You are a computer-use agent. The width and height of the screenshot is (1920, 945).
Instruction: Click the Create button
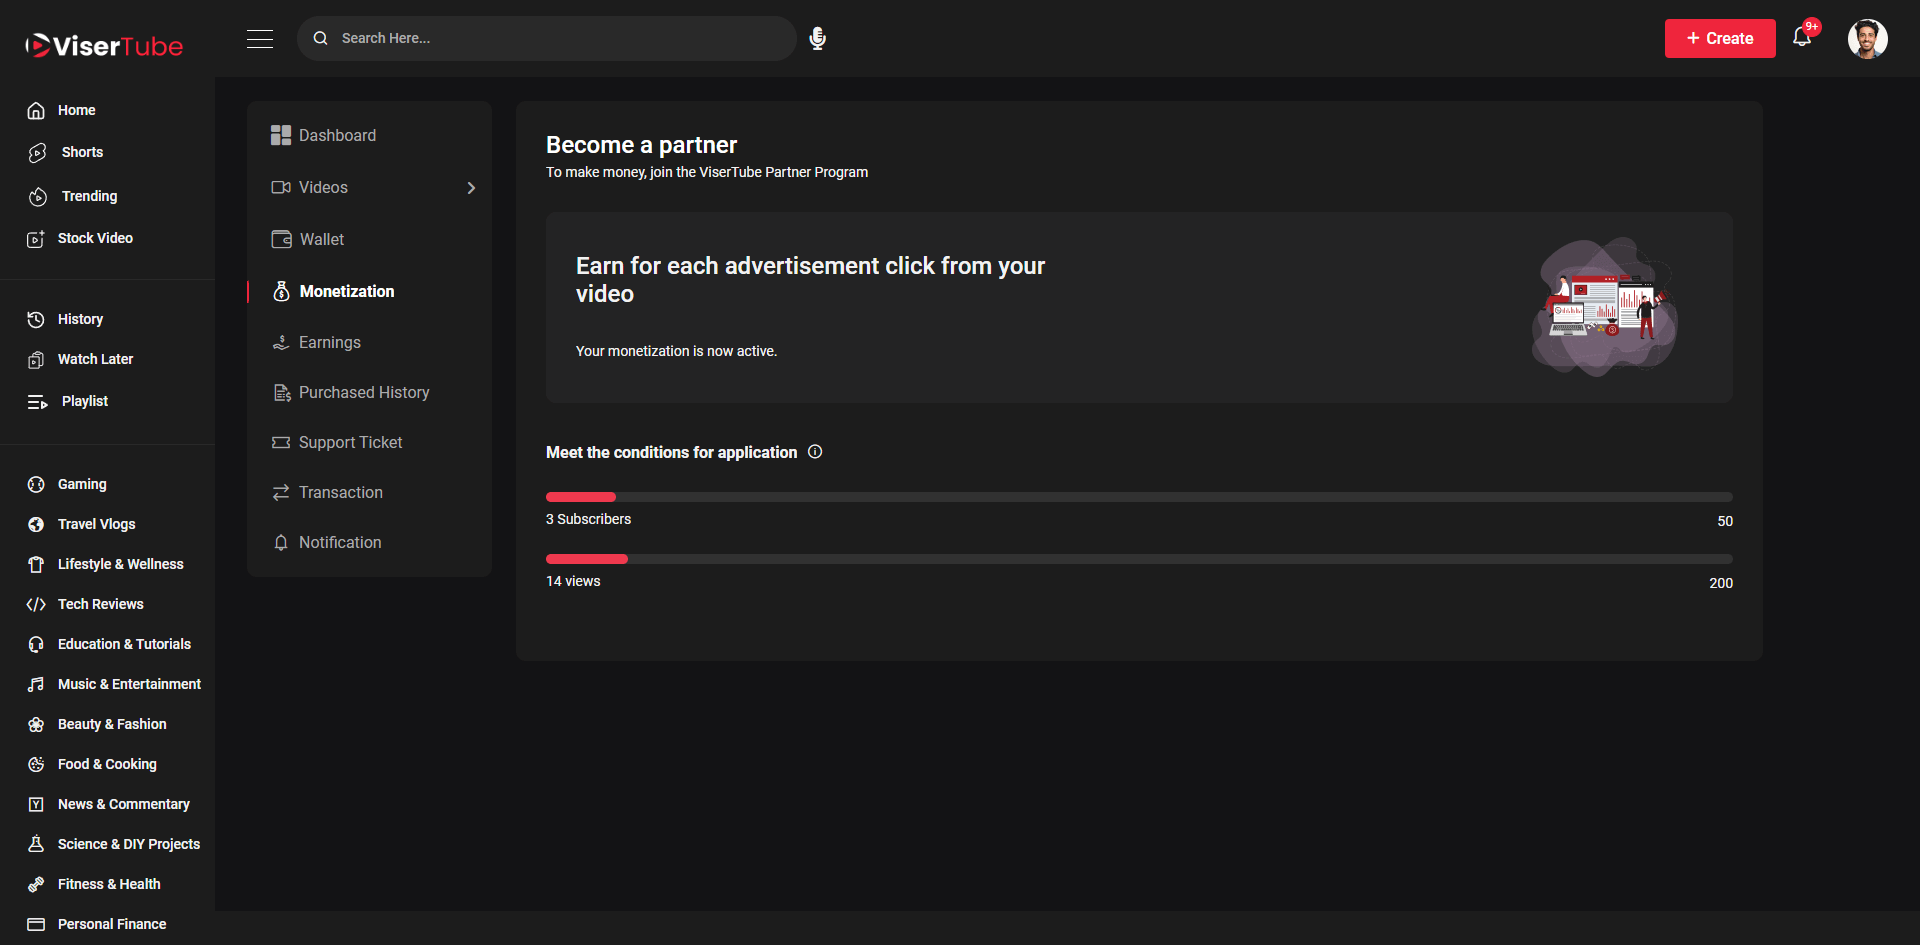tap(1719, 38)
